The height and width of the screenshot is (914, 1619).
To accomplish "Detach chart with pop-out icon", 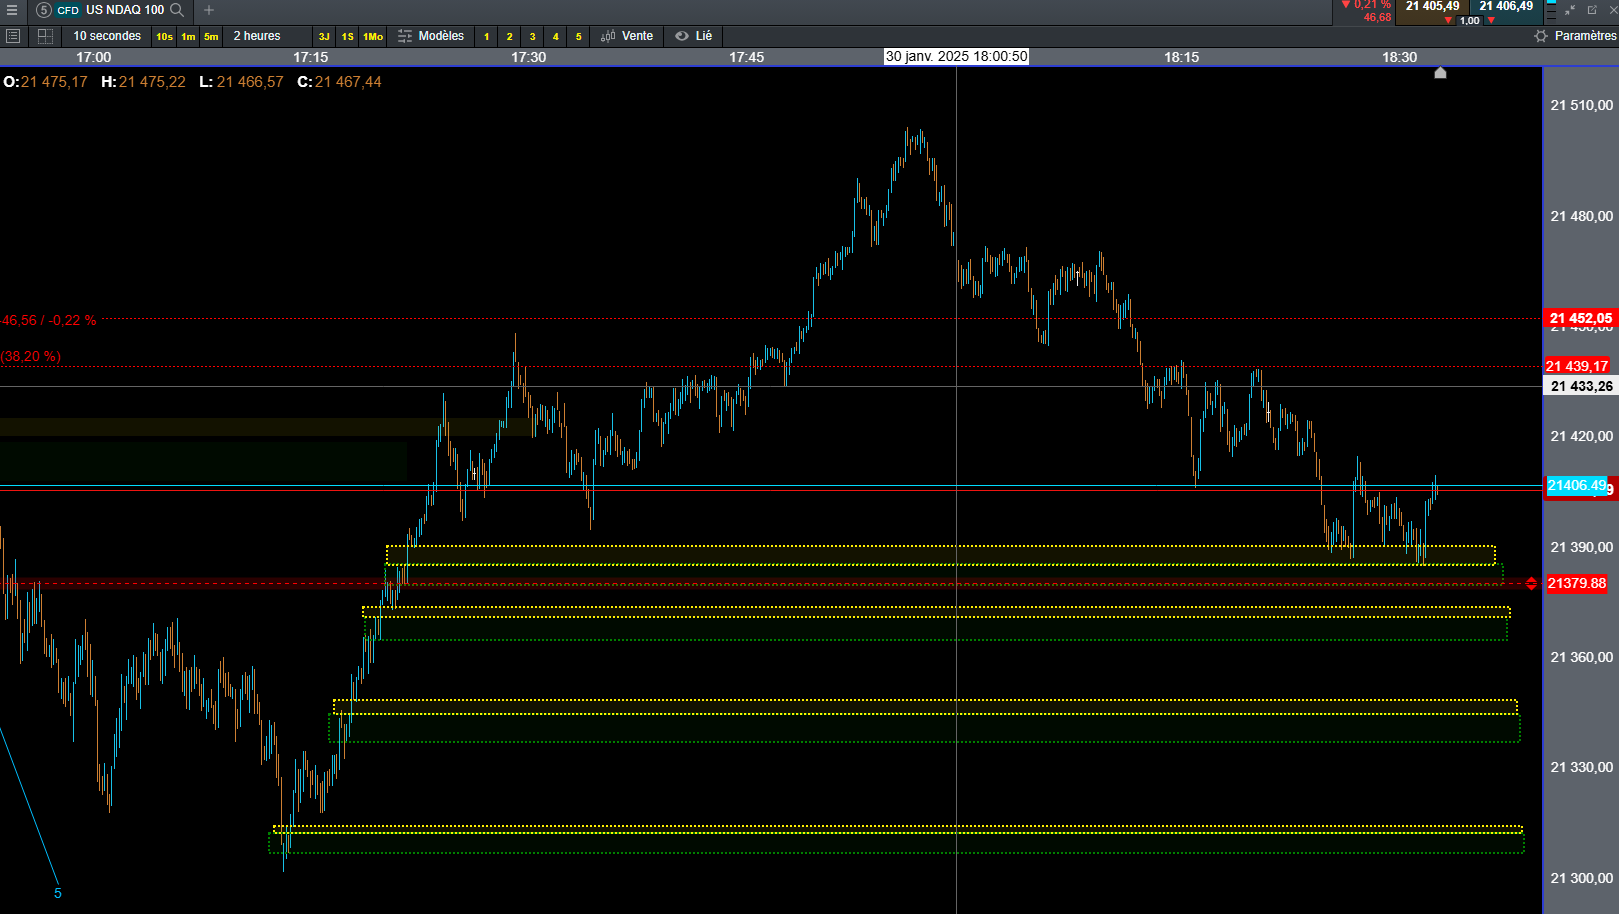I will (1593, 10).
